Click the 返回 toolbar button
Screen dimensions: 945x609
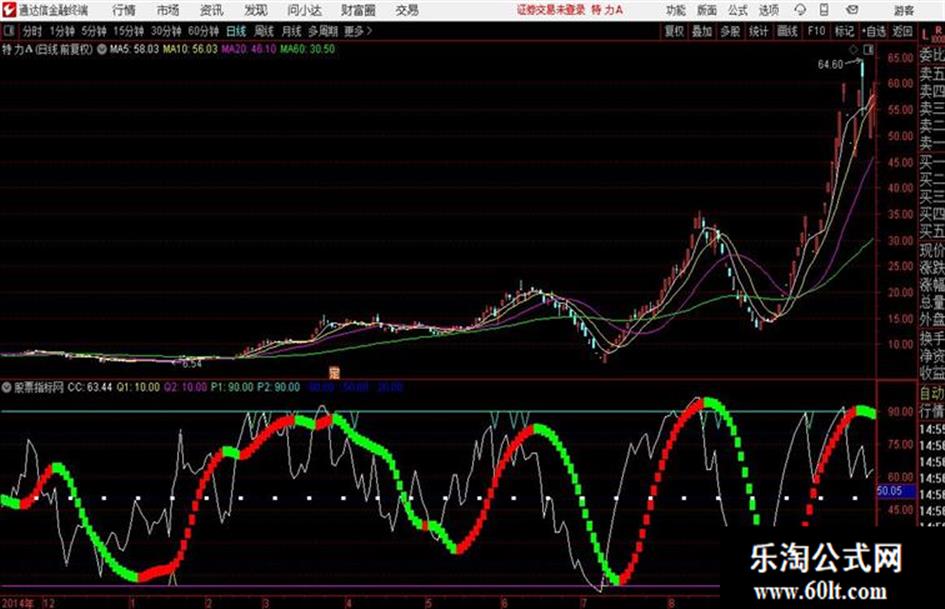(902, 31)
